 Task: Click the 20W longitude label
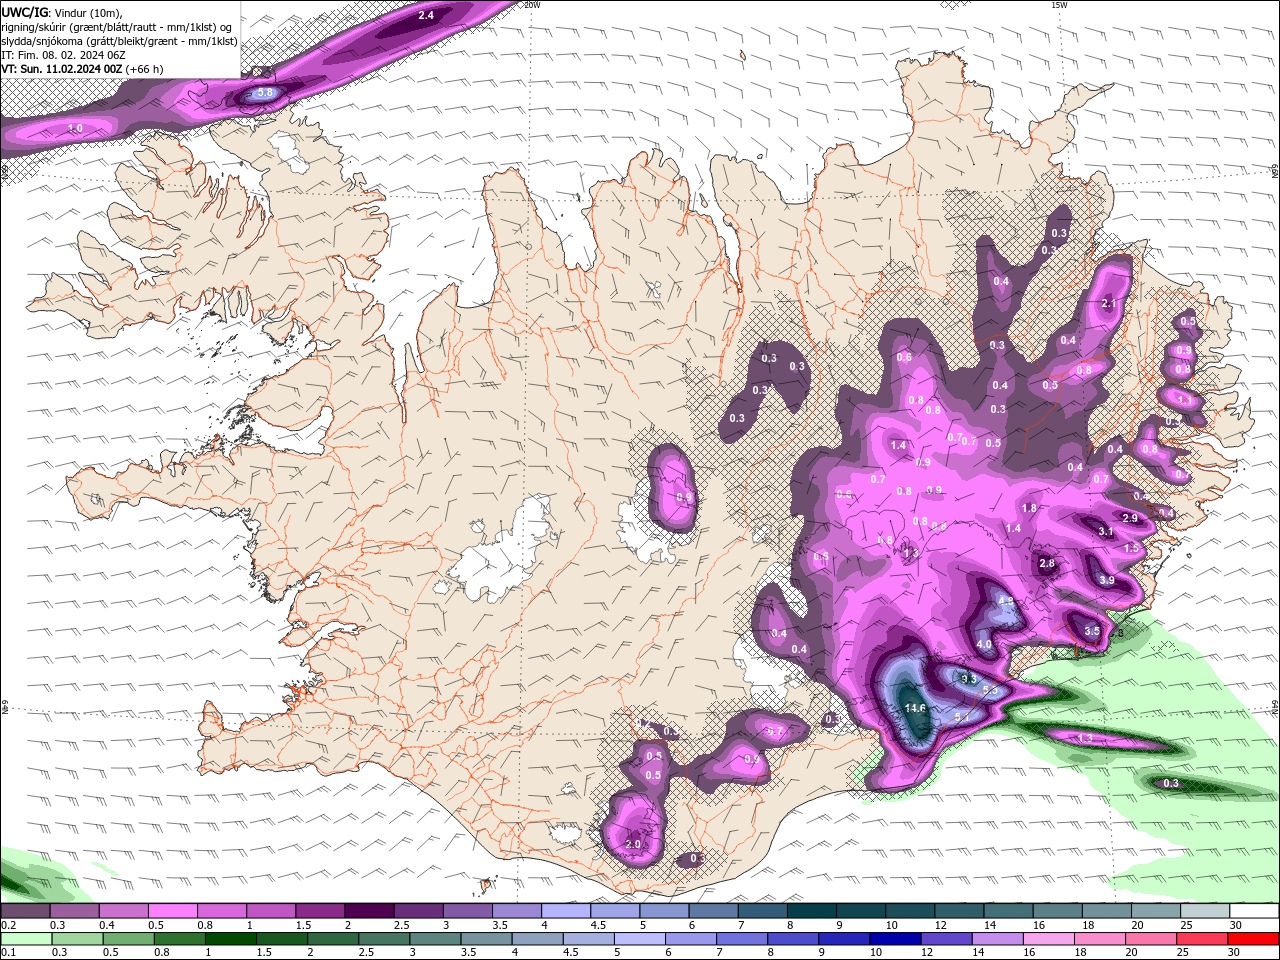pyautogui.click(x=532, y=5)
